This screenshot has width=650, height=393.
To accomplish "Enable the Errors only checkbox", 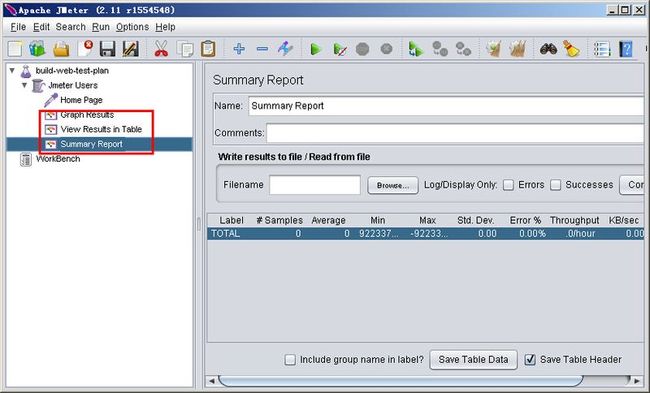I will (508, 185).
